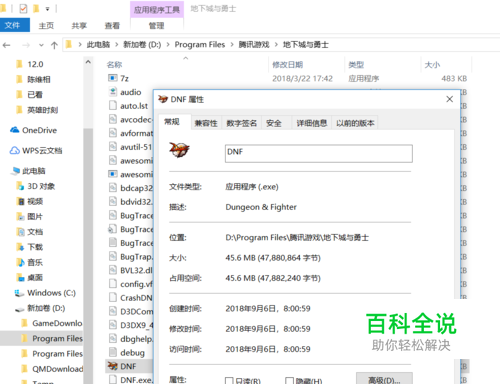
Task: Click the DNF game icon in file list
Action: (113, 366)
